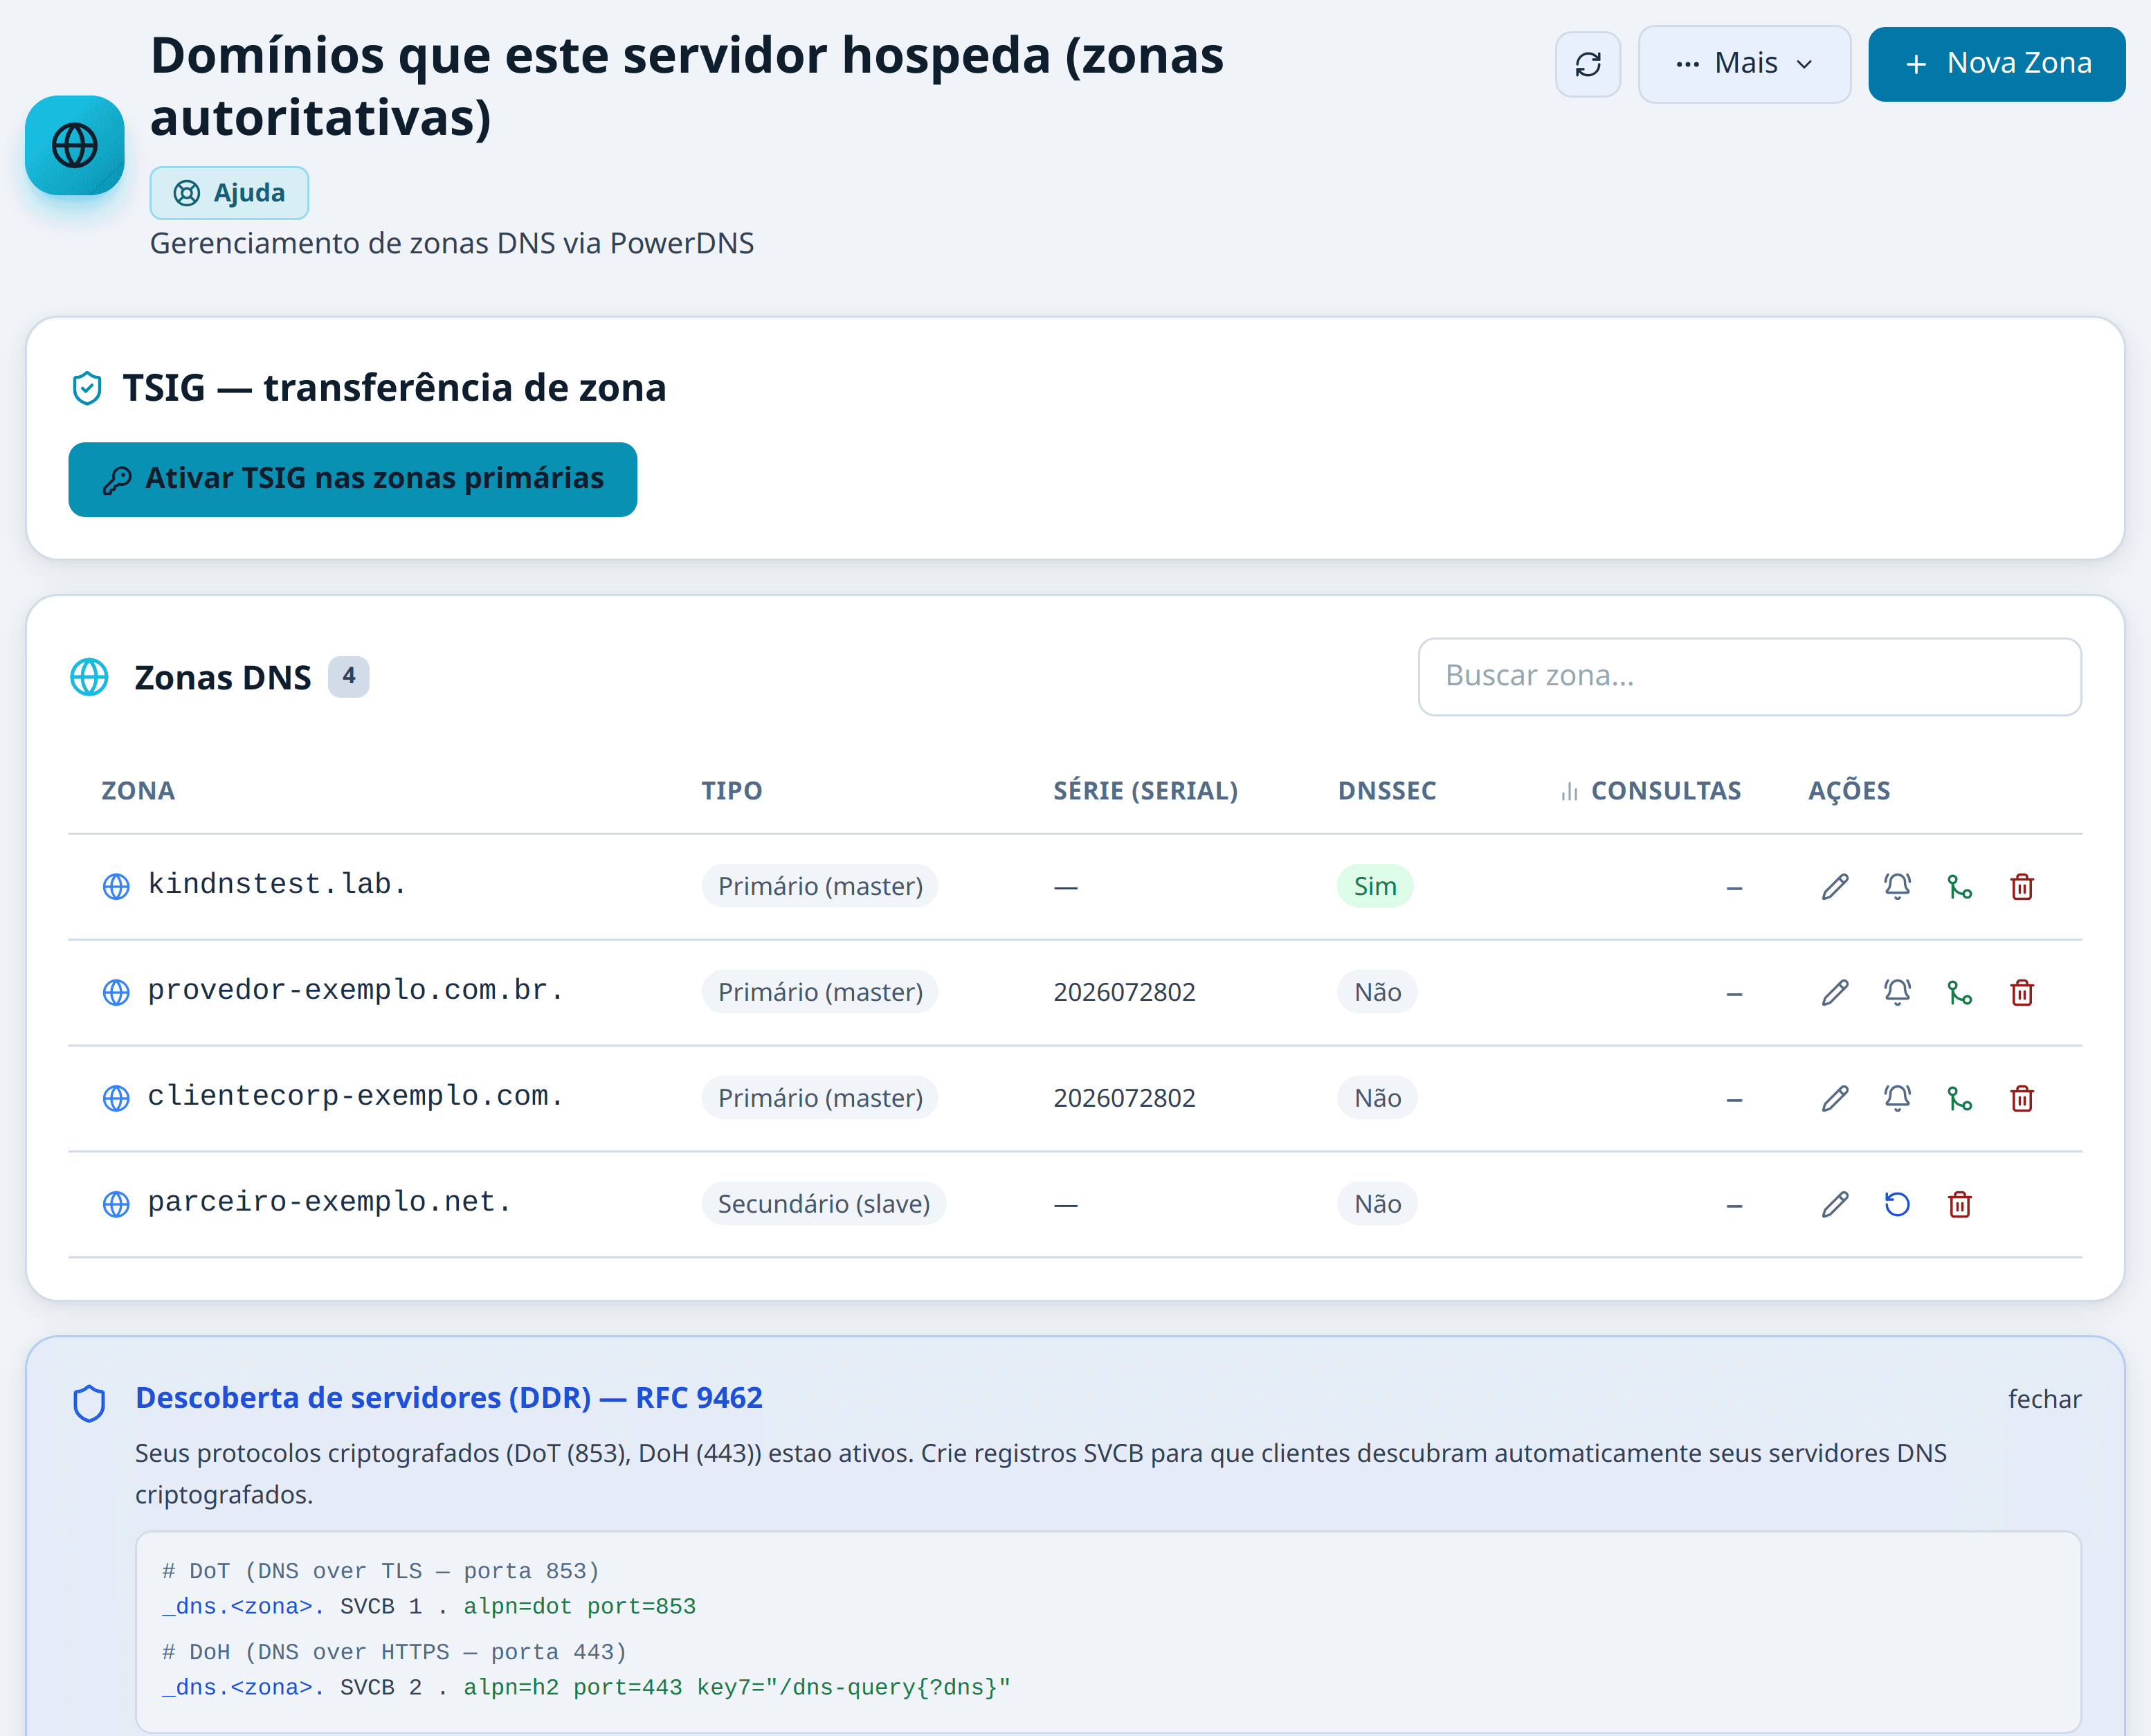
Task: Focus the Buscar zona search field
Action: click(1749, 676)
